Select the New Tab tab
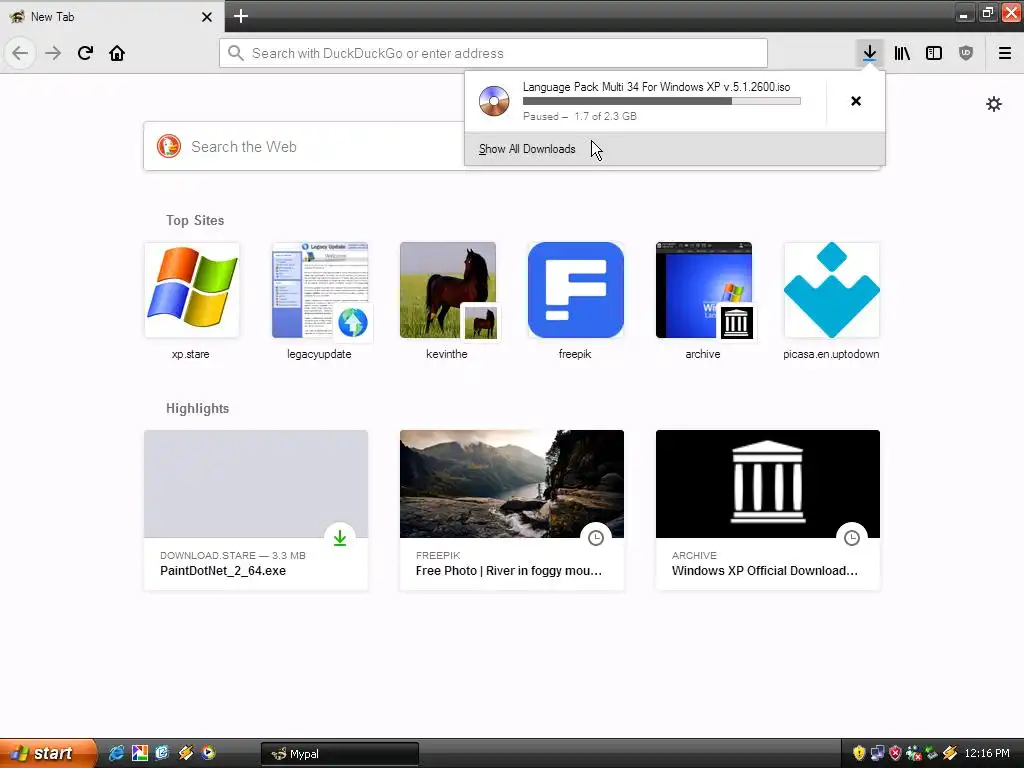Viewport: 1024px width, 768px height. click(111, 16)
